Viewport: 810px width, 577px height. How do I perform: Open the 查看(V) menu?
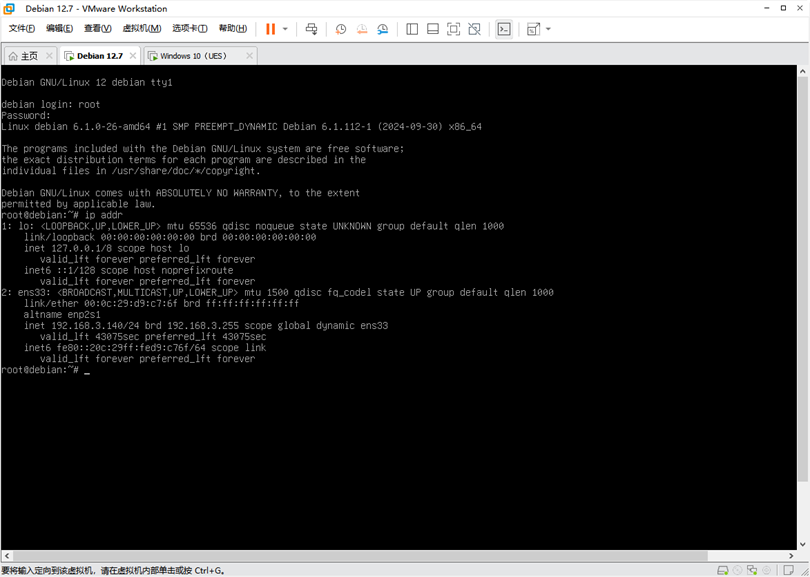tap(98, 28)
